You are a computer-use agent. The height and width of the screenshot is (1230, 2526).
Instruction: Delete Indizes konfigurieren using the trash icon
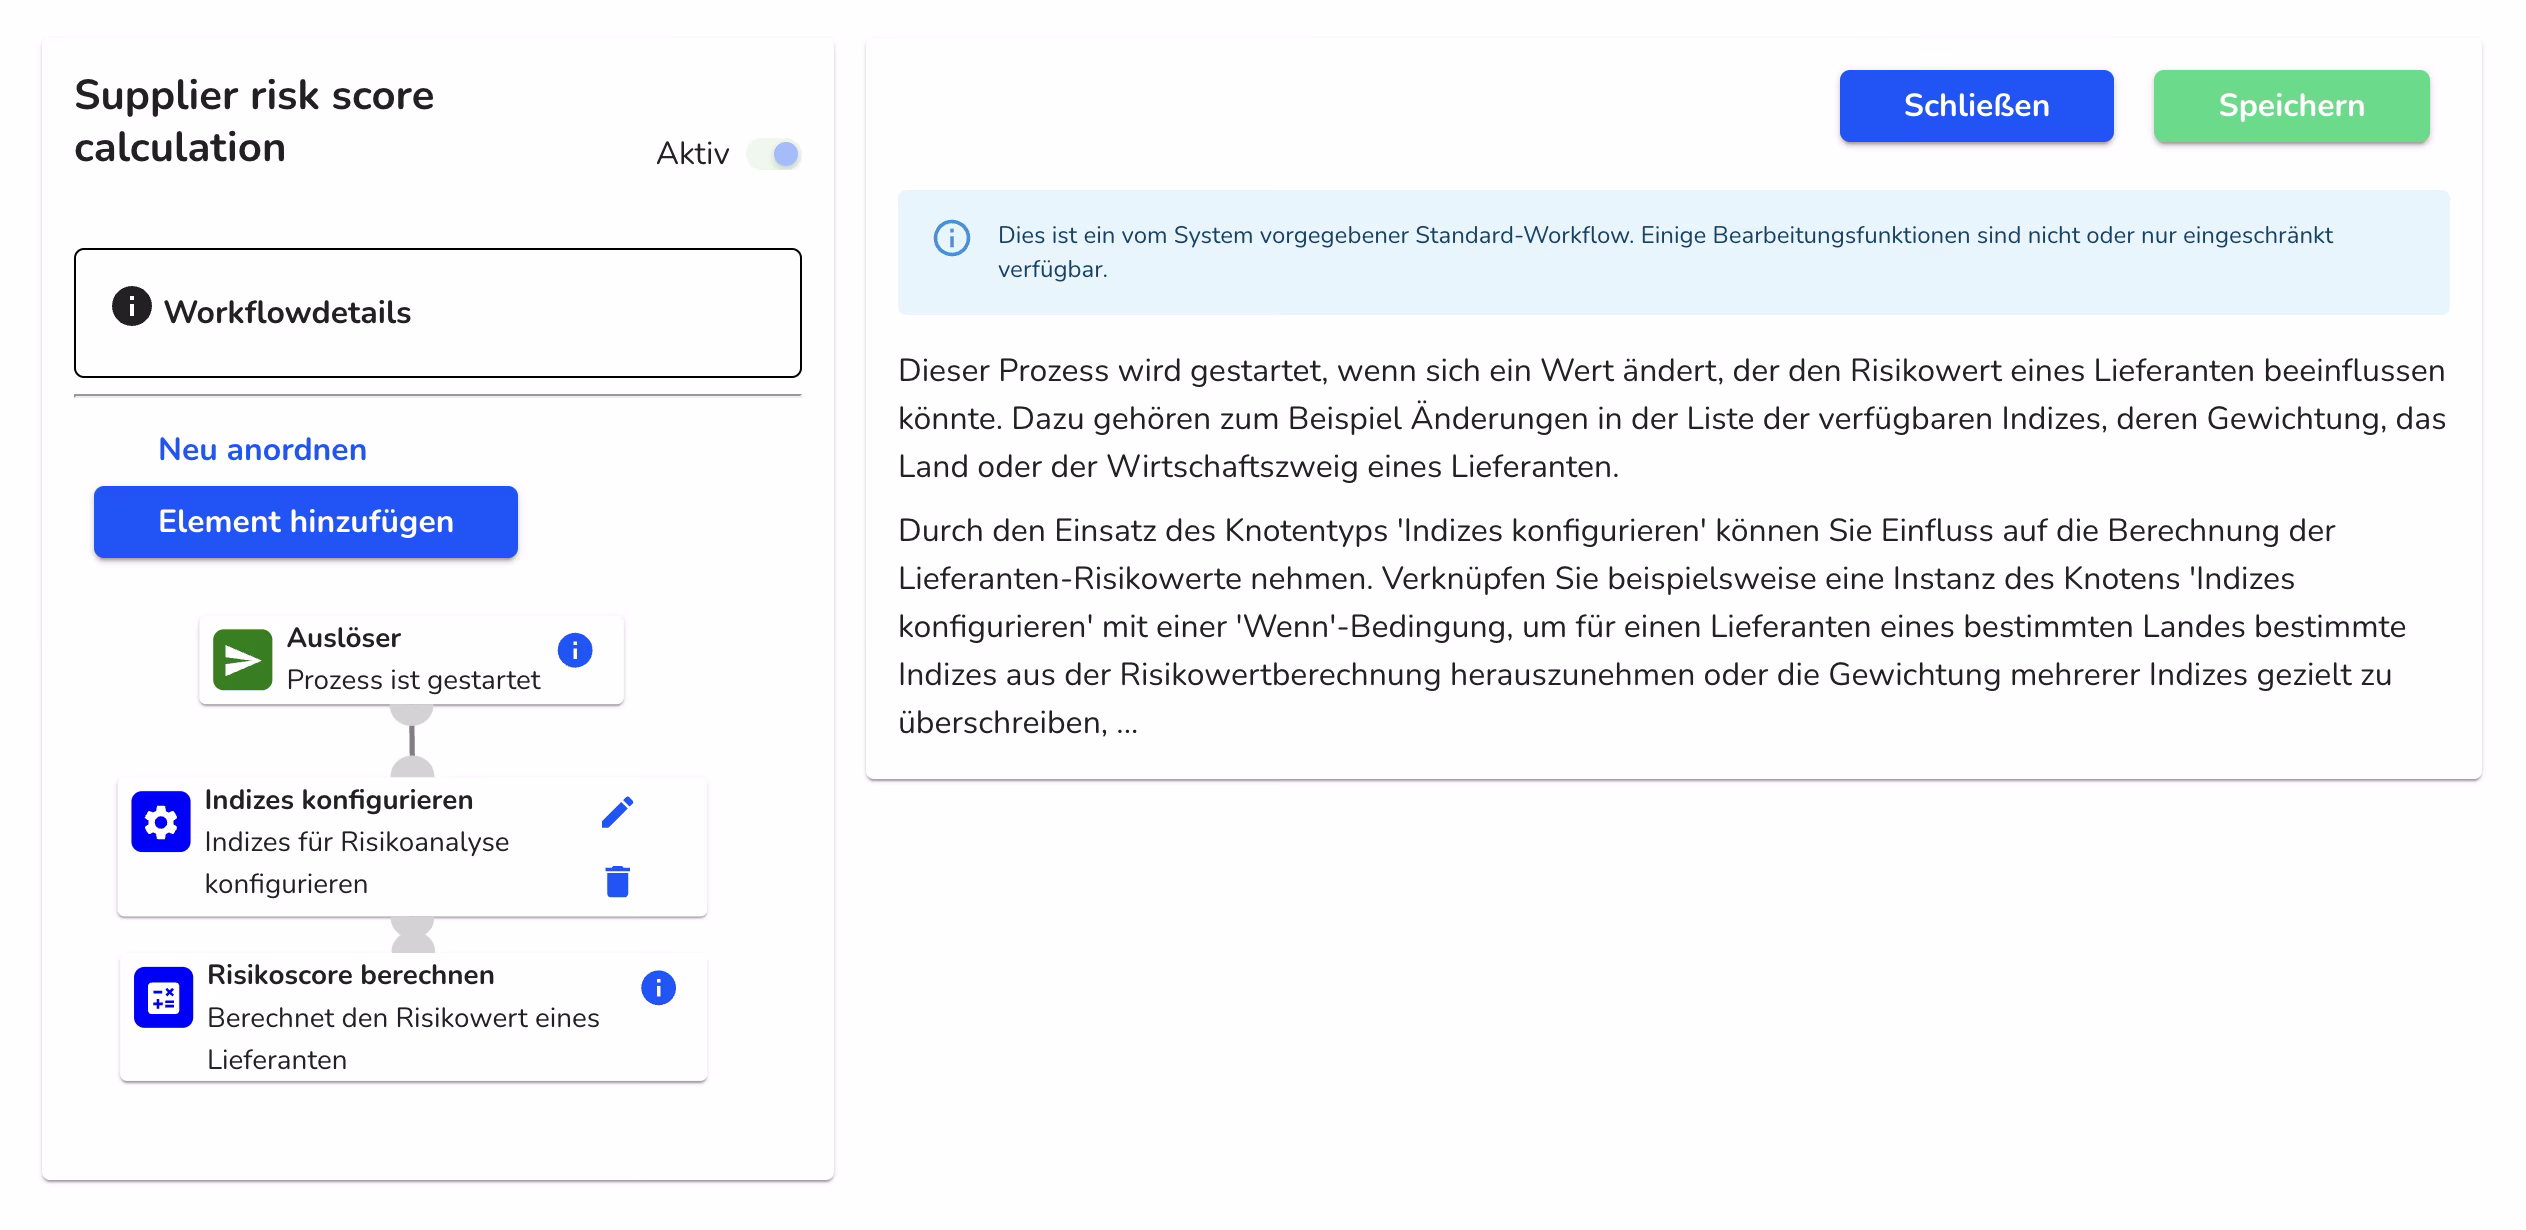[x=616, y=881]
